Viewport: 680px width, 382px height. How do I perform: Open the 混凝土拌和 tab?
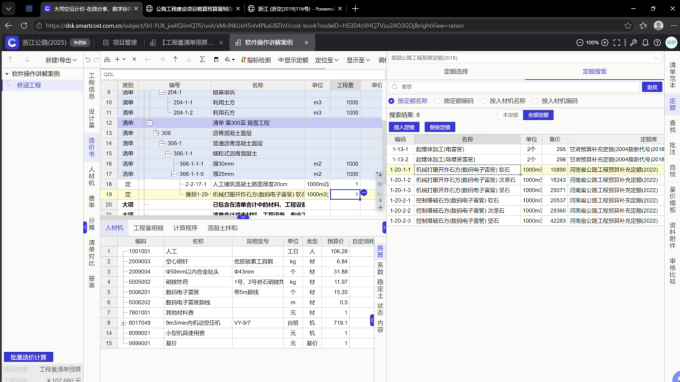[222, 228]
